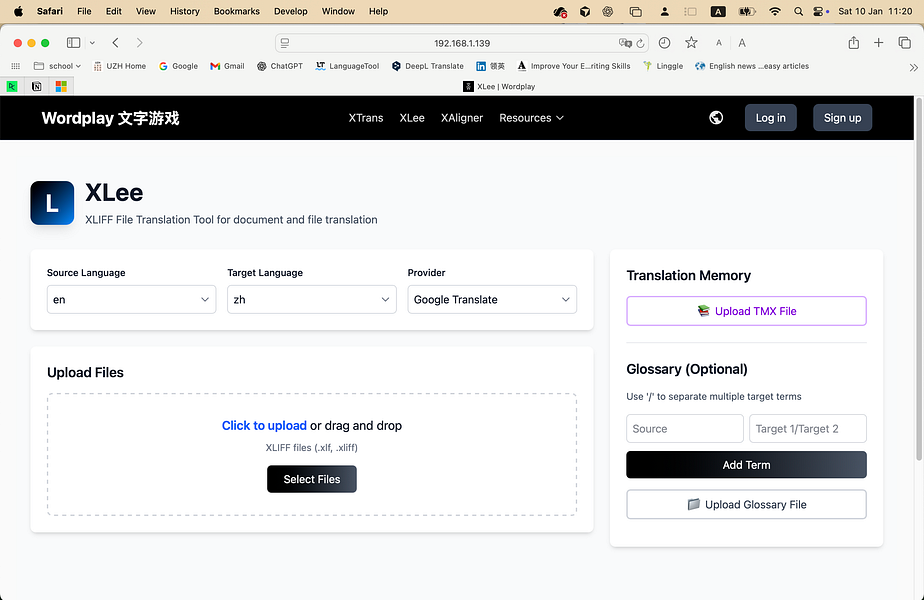Click the Sign up button

[843, 118]
